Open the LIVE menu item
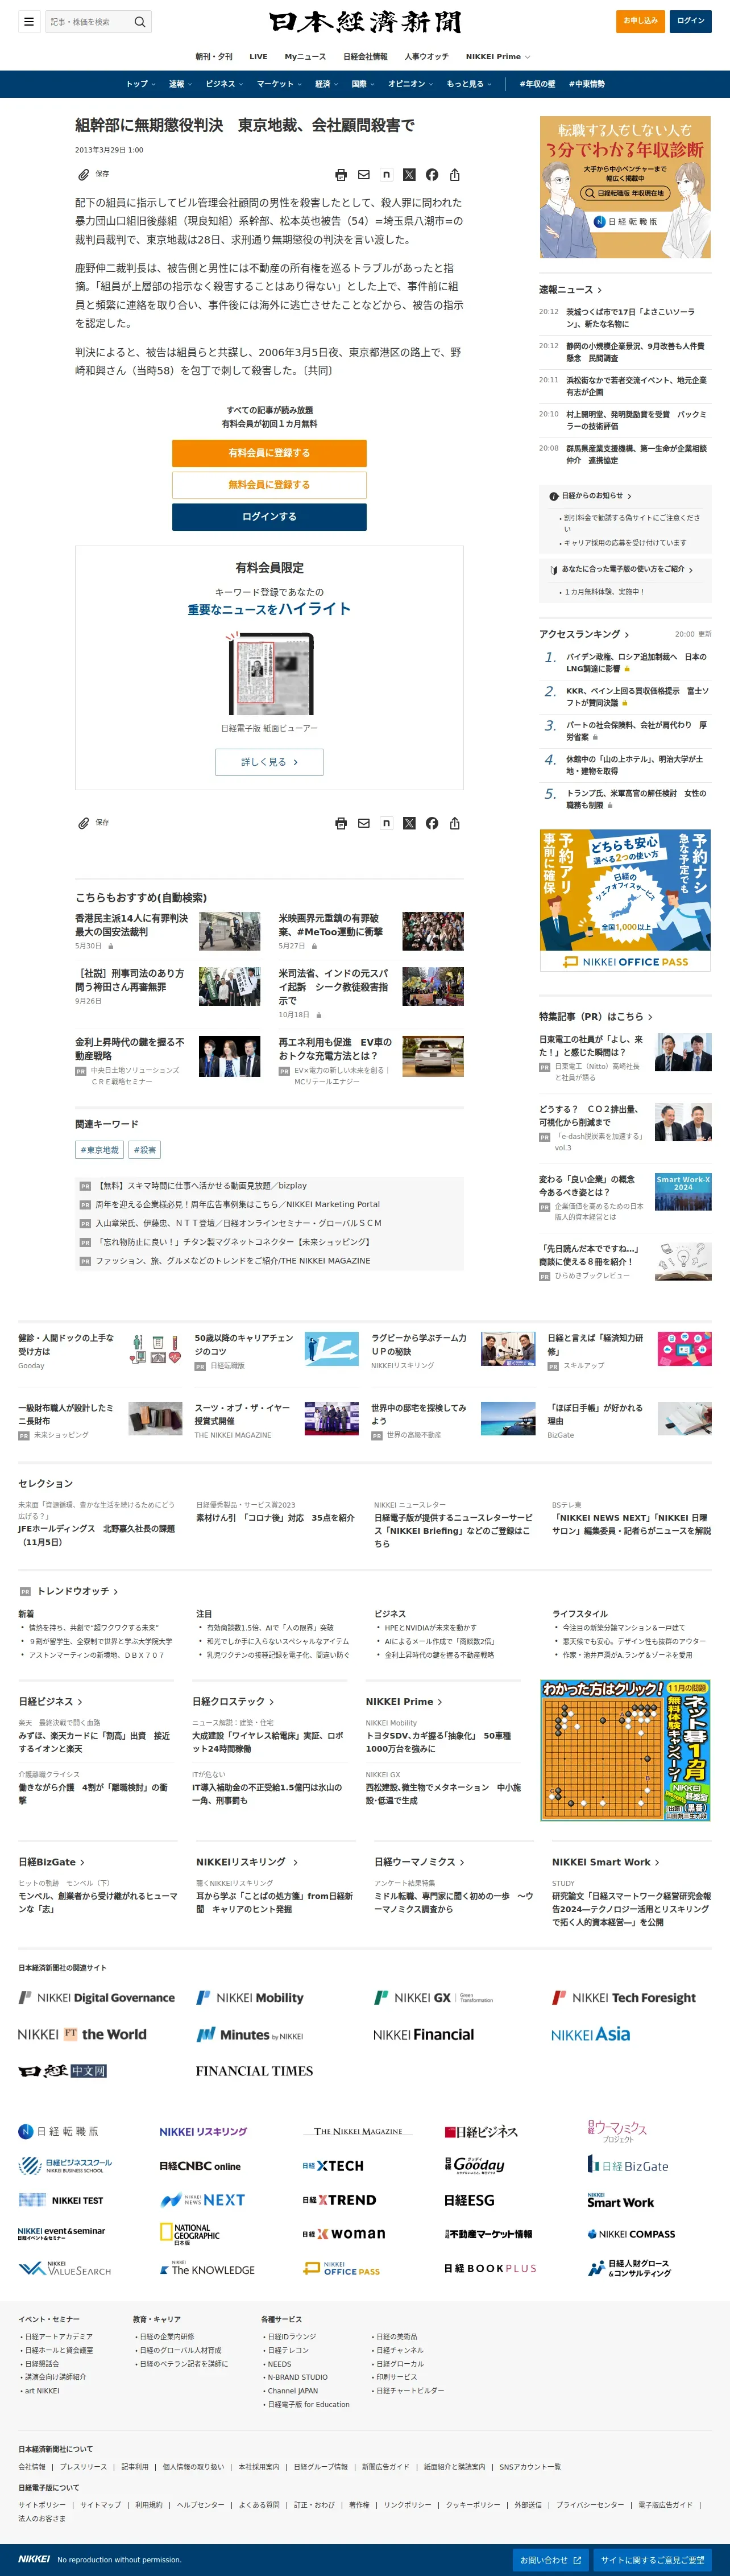This screenshot has height=2576, width=730. (x=258, y=57)
